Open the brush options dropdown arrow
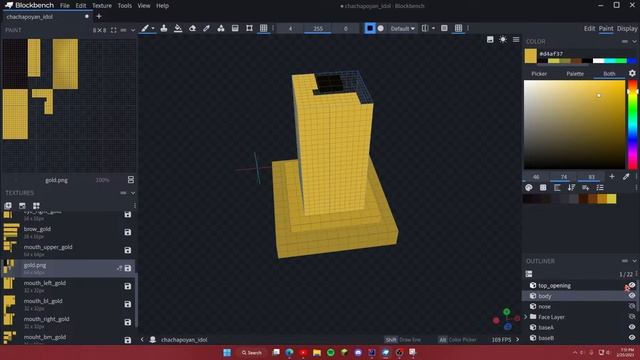 coord(153,28)
